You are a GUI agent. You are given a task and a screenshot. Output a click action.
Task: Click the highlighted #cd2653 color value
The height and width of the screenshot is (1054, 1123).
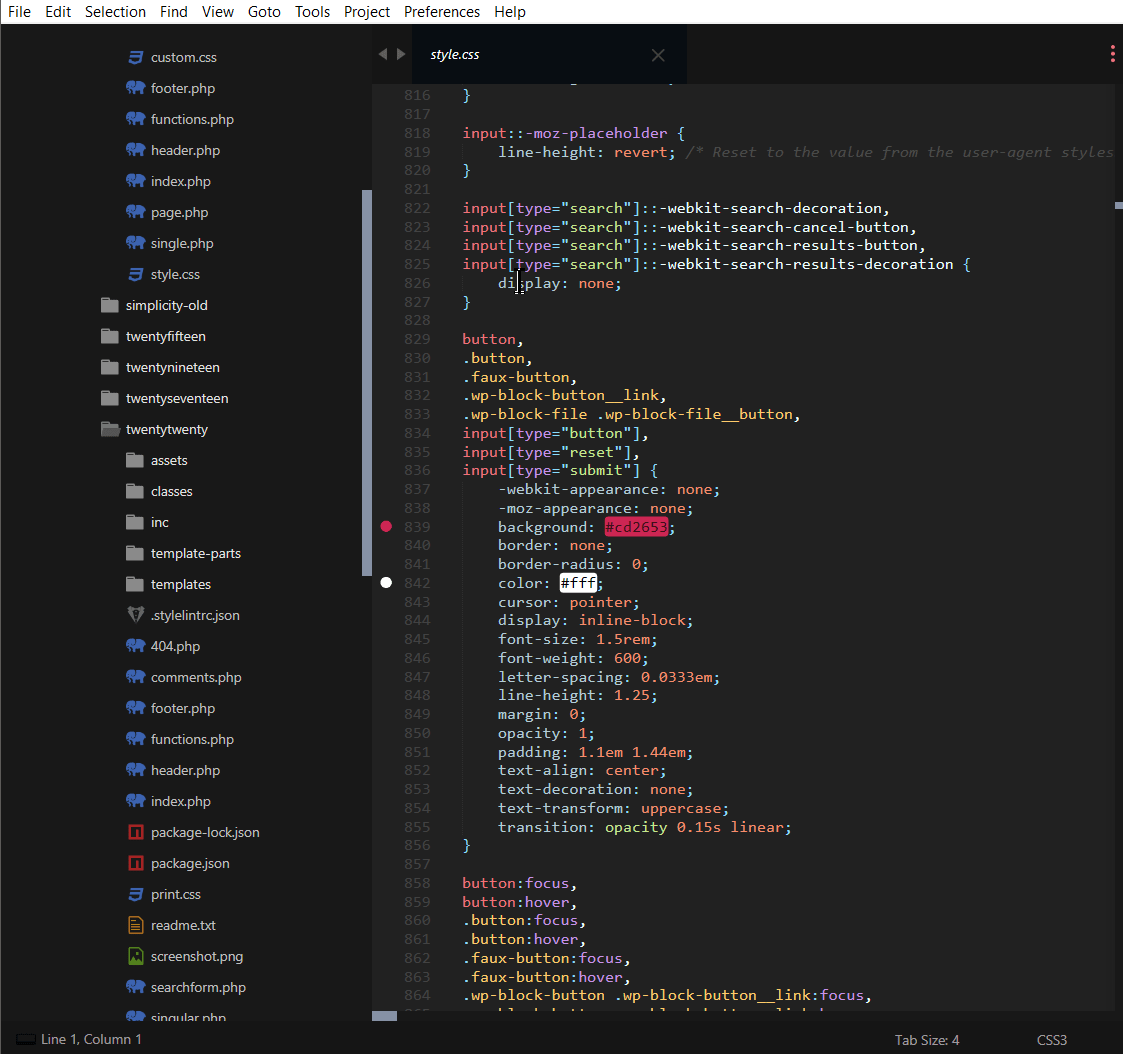click(636, 526)
